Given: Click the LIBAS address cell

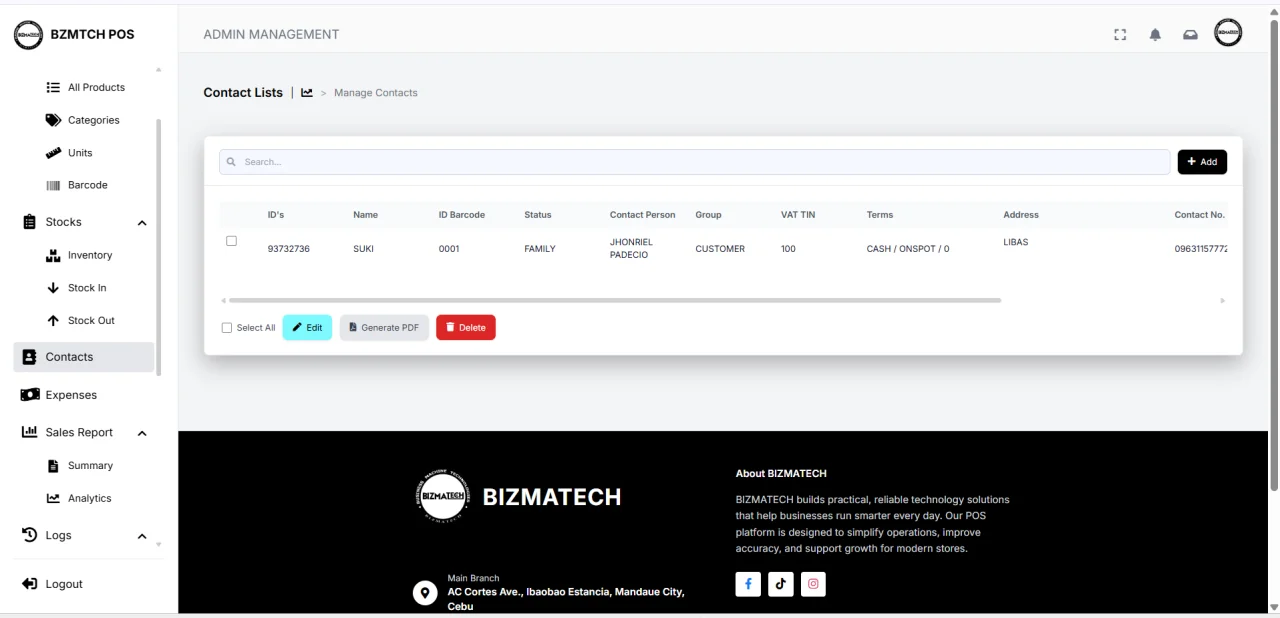Looking at the screenshot, I should click(x=1016, y=242).
